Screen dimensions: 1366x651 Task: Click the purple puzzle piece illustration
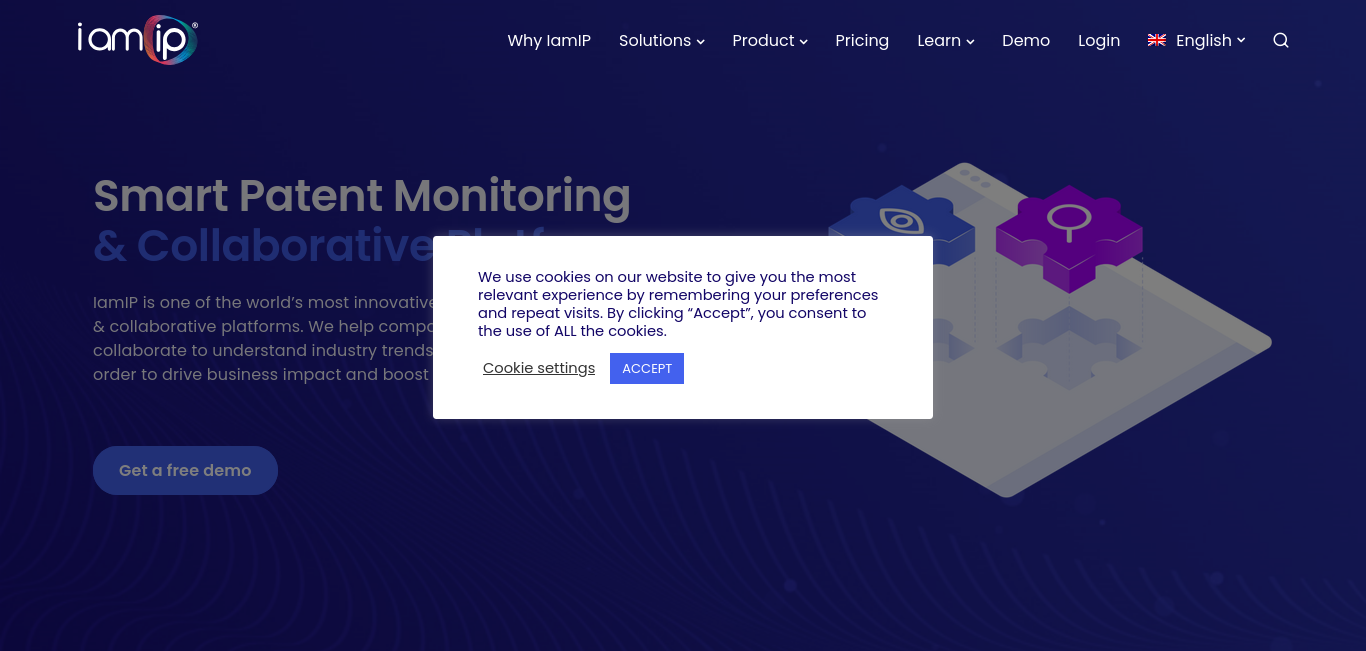click(1069, 237)
